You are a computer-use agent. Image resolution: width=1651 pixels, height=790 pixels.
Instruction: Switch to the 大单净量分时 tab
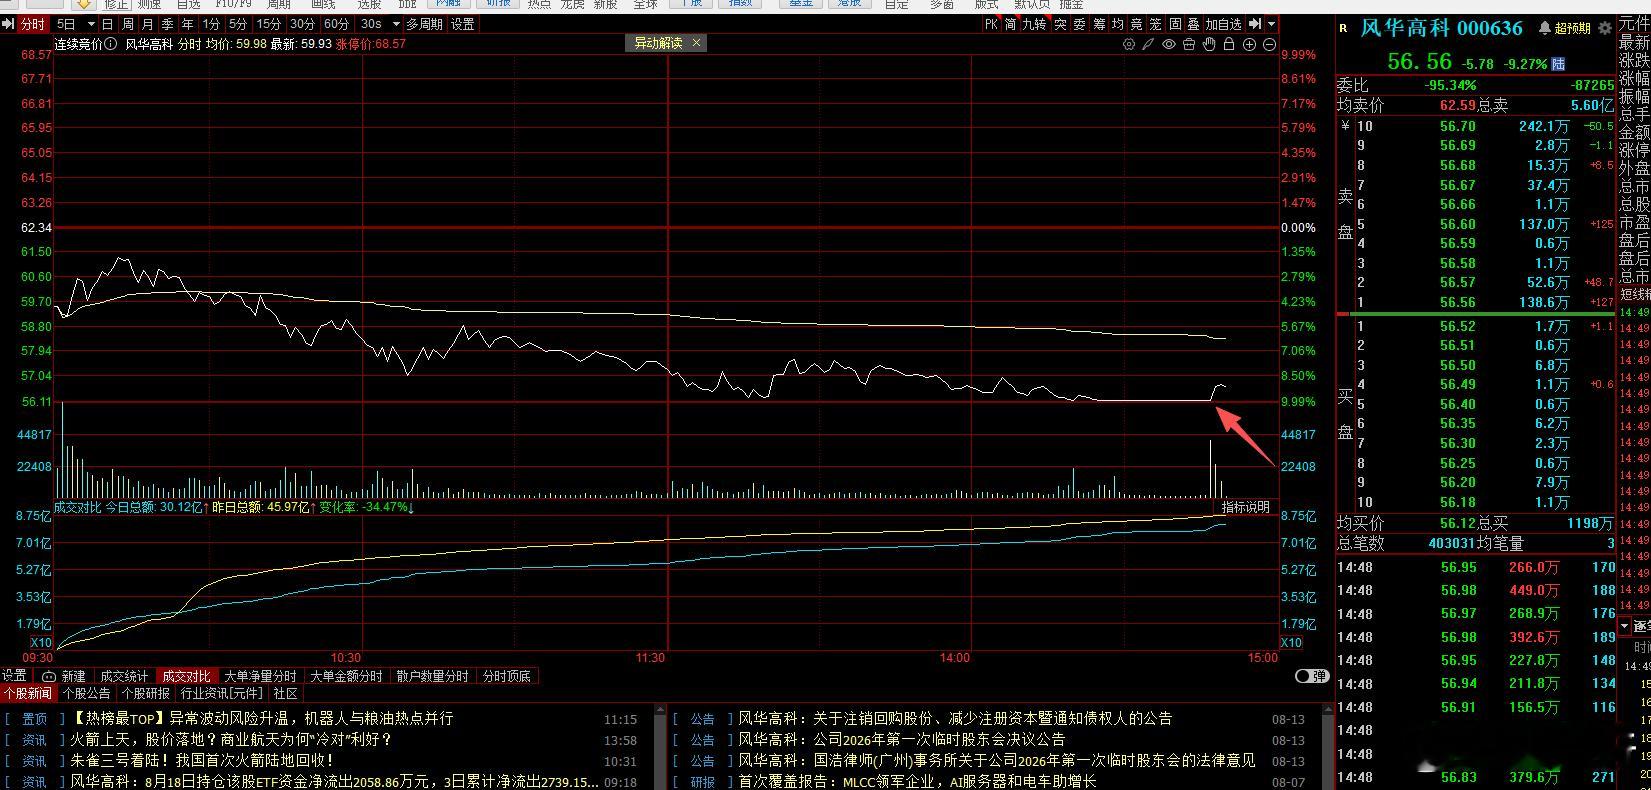click(x=260, y=676)
